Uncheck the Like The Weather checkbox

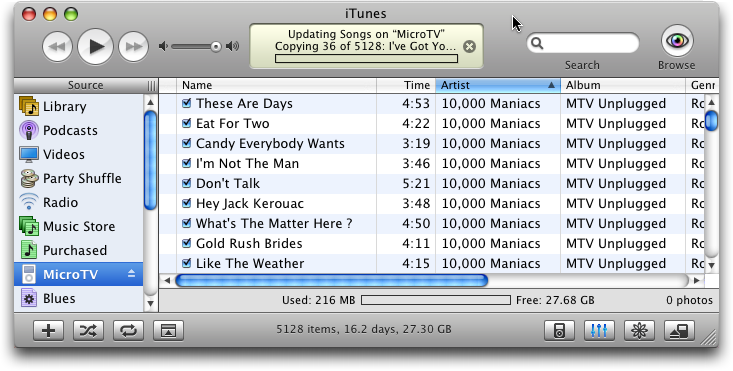pos(187,263)
